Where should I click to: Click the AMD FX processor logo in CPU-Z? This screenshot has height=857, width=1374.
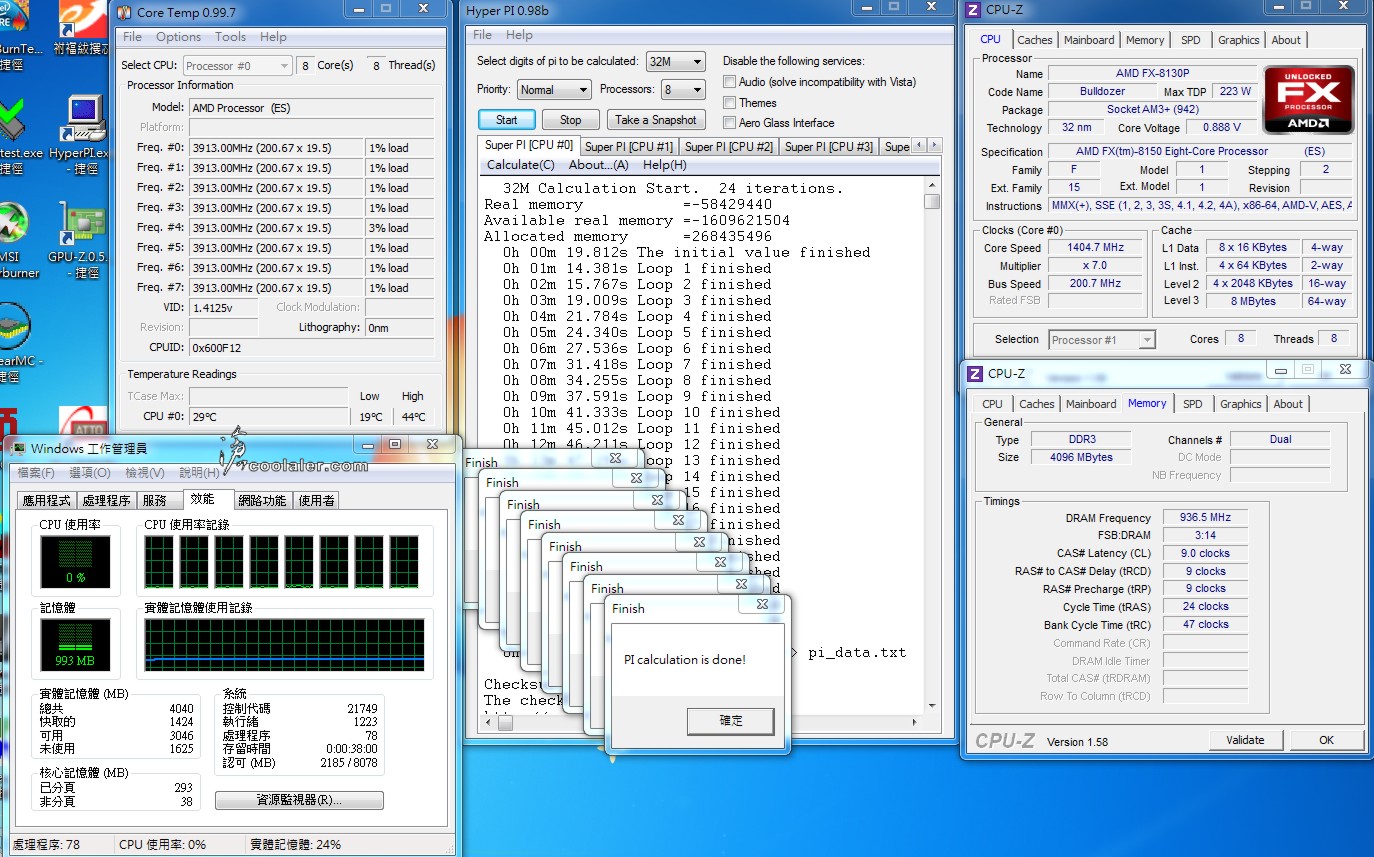[1309, 100]
